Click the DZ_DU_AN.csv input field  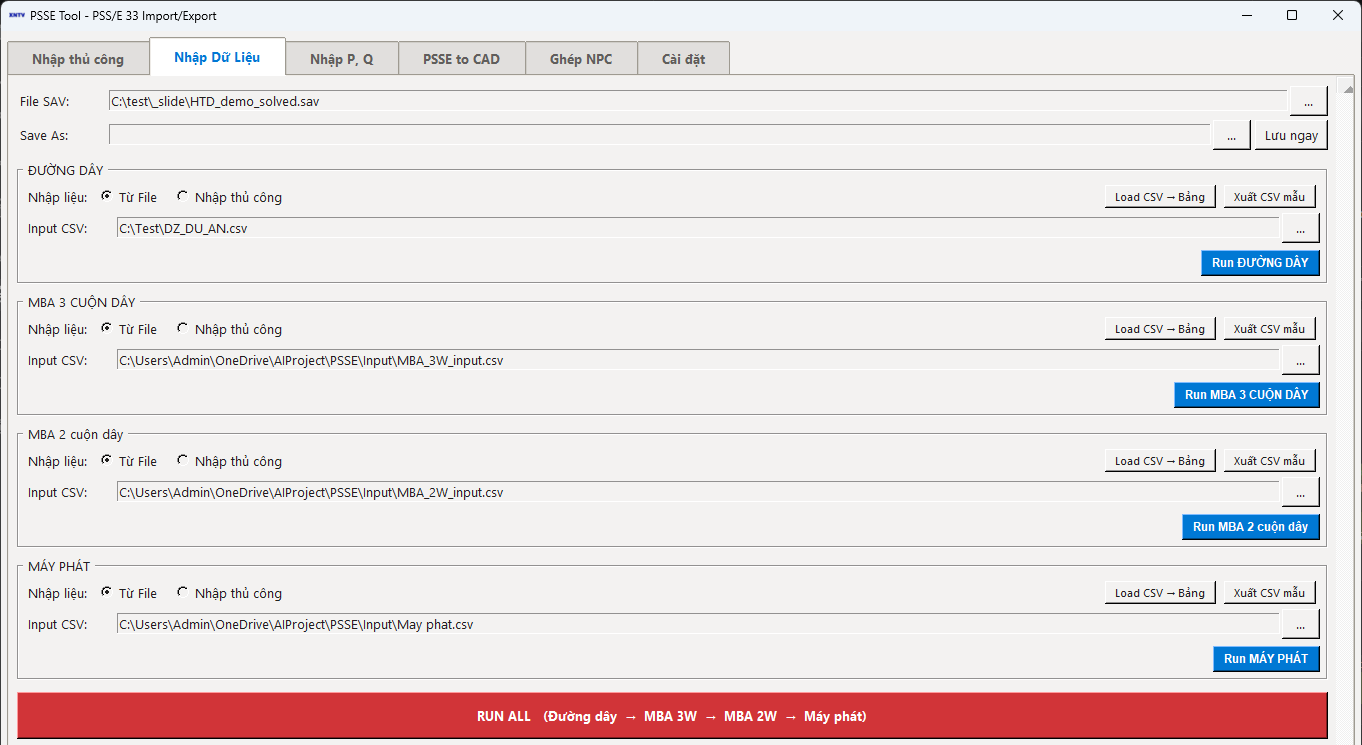tap(698, 229)
